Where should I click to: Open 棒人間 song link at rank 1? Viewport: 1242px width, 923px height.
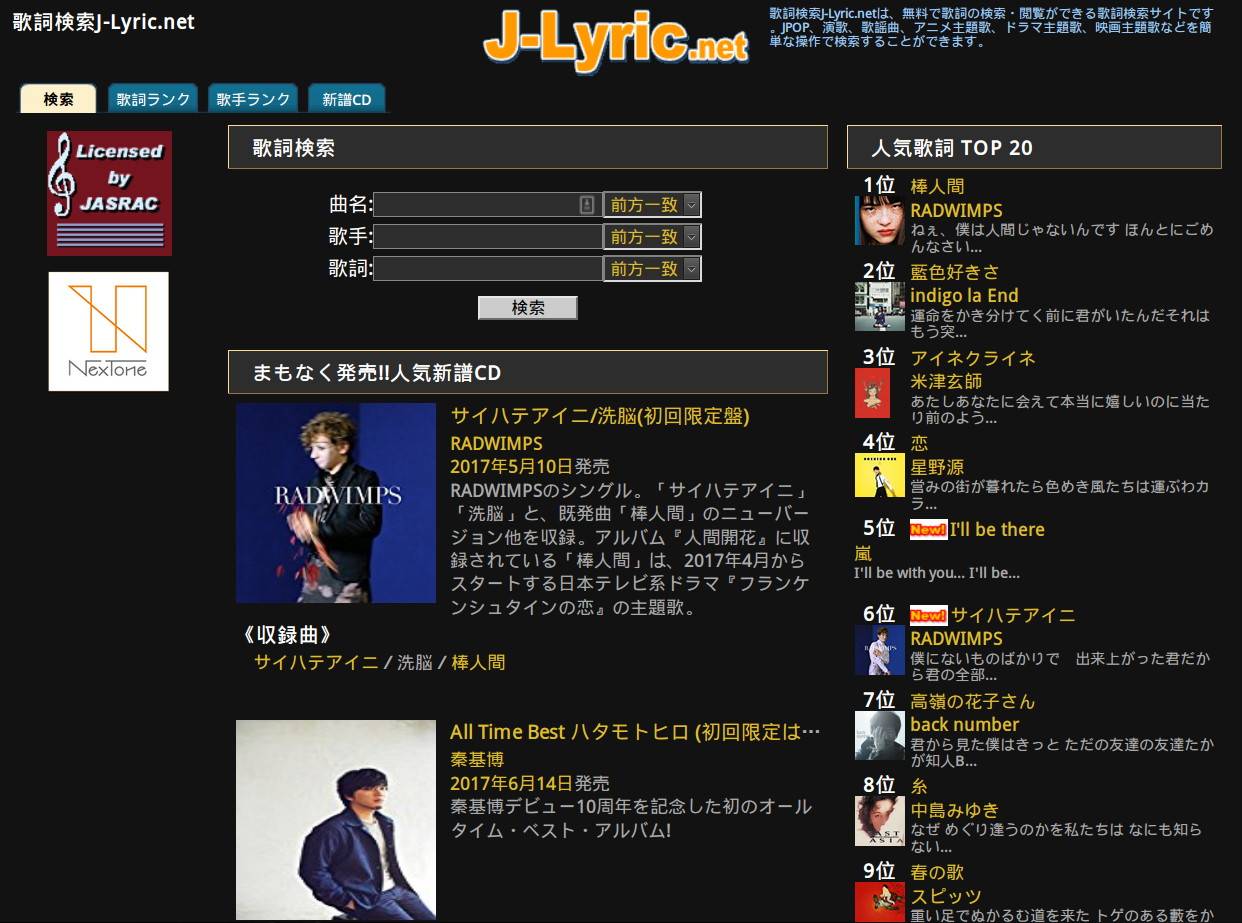click(x=937, y=186)
